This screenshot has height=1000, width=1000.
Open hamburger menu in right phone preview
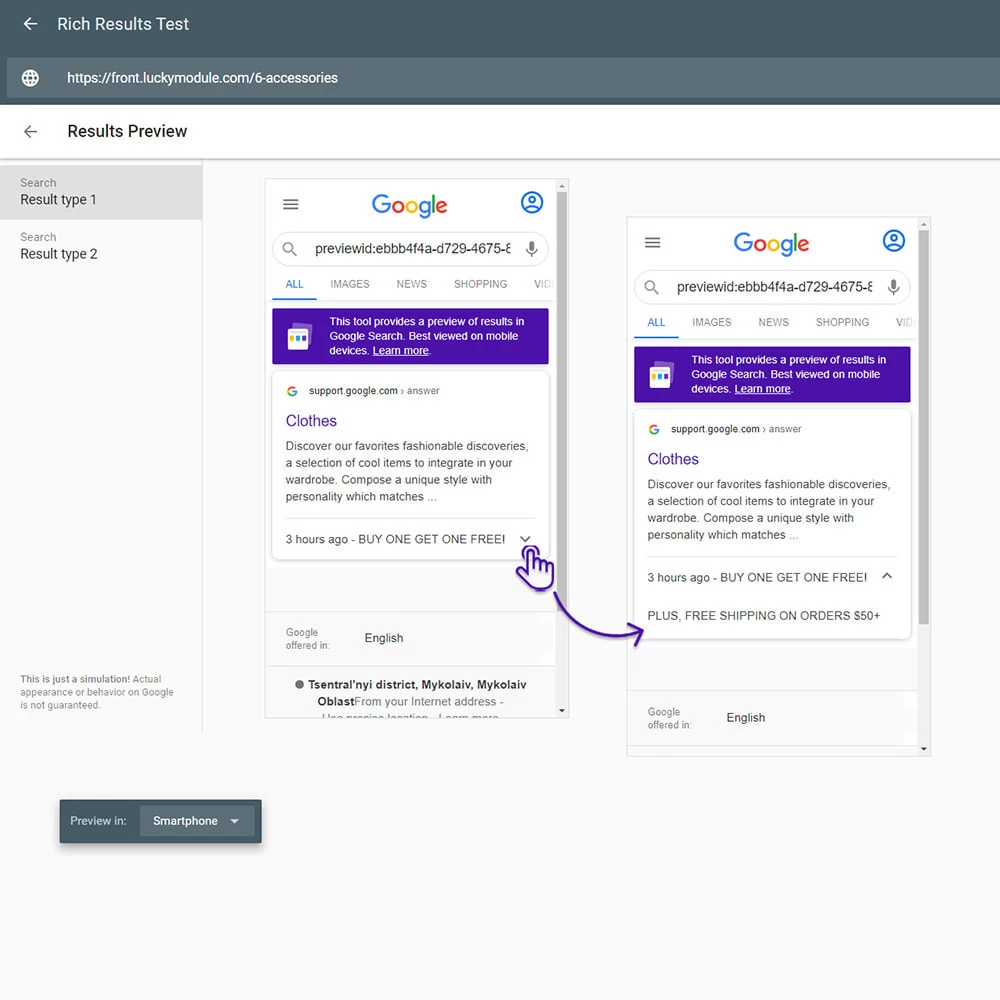652,242
